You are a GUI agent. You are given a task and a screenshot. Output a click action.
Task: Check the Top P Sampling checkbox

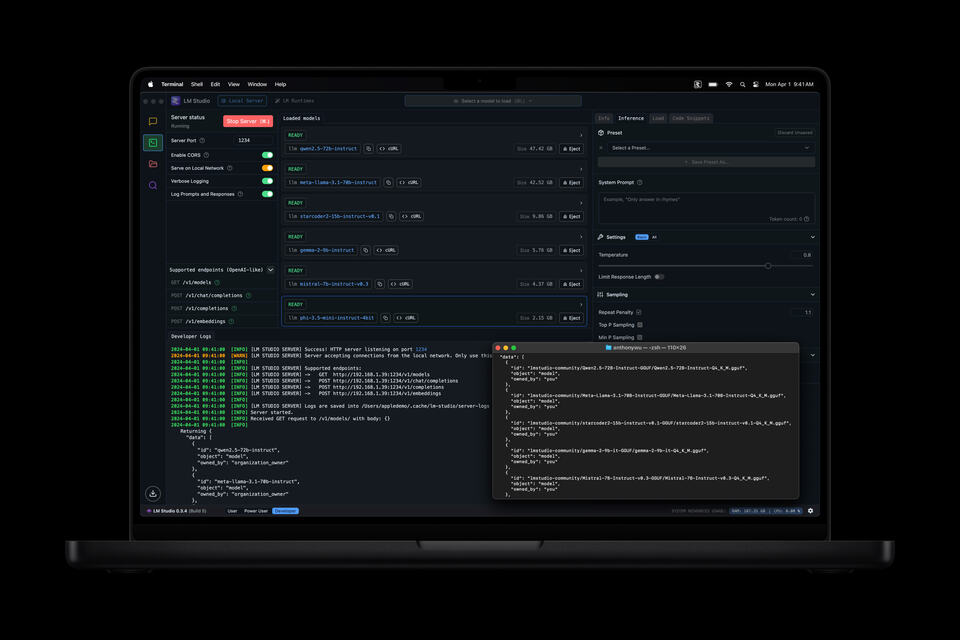click(640, 325)
